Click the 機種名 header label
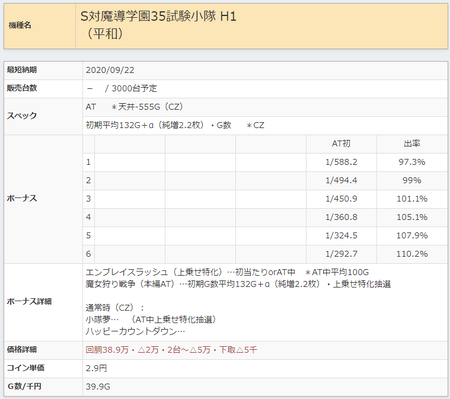 pos(20,25)
